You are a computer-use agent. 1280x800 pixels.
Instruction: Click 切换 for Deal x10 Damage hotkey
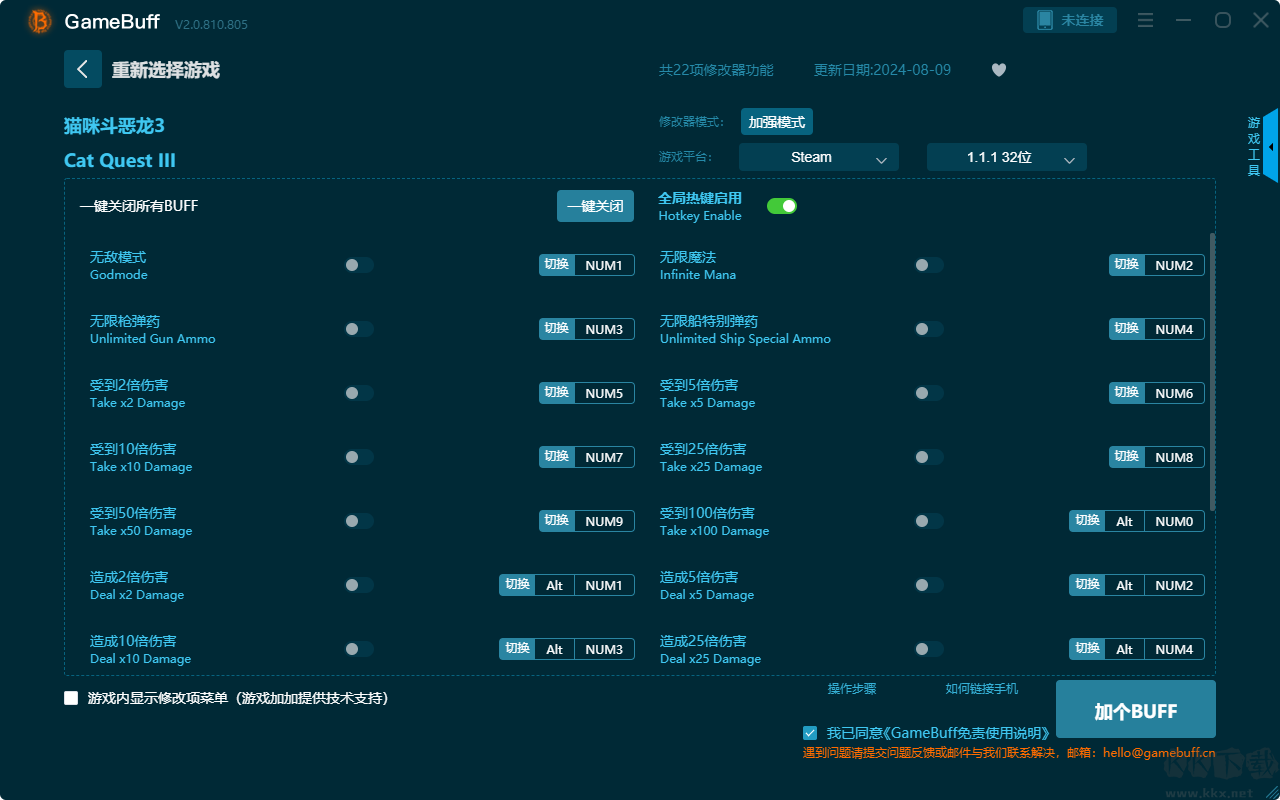[517, 649]
